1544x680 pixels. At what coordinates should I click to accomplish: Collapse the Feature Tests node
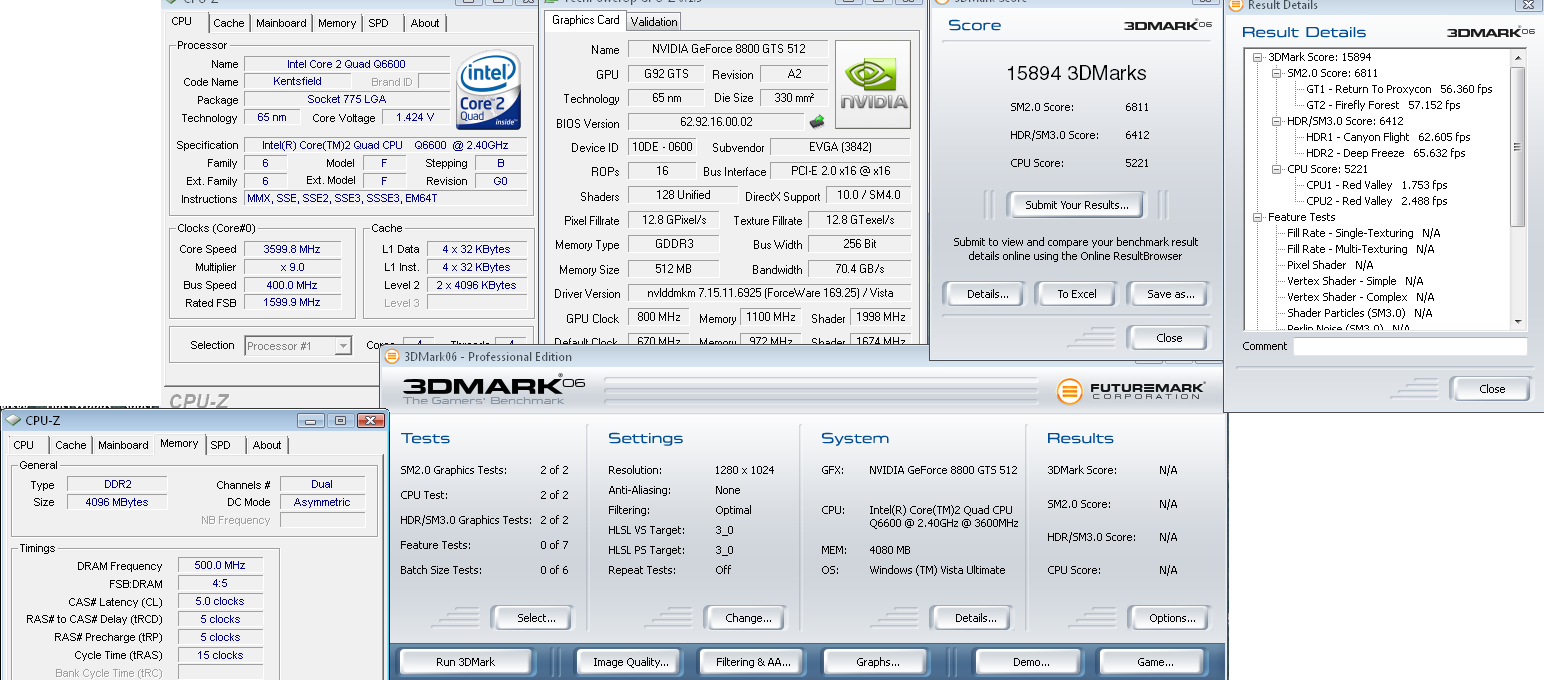click(1259, 217)
